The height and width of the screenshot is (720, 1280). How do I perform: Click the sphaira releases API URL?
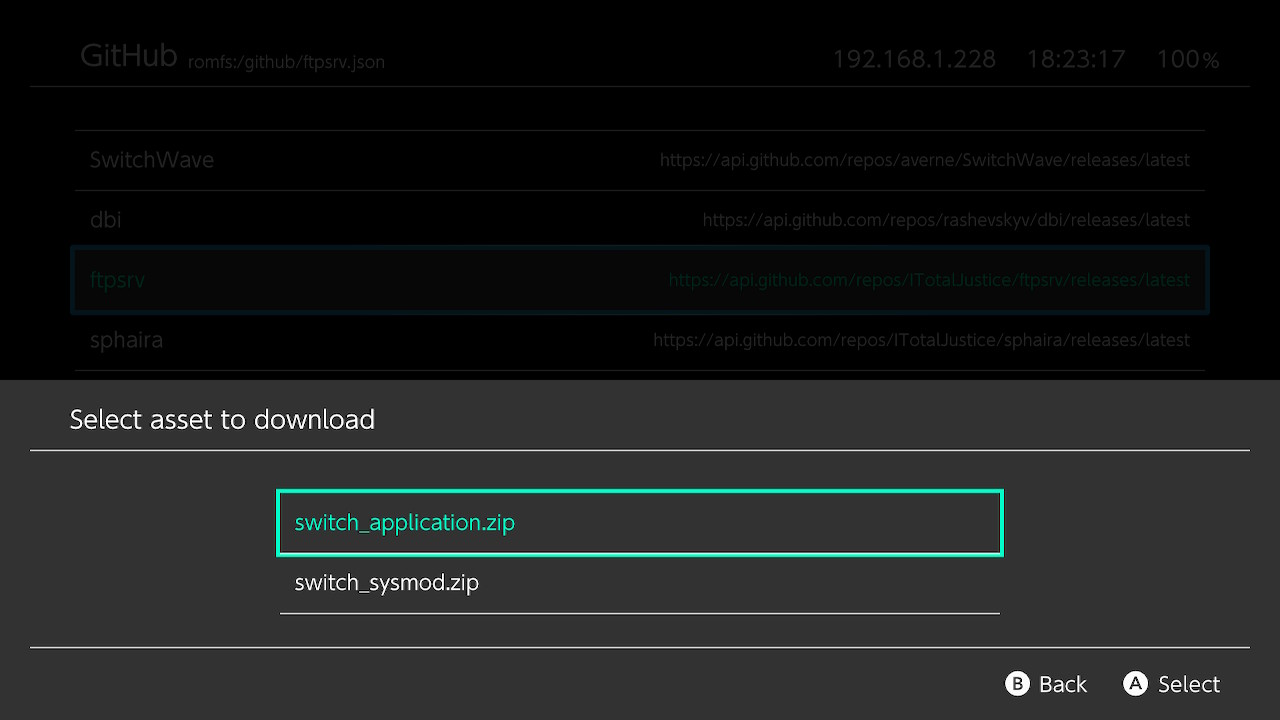point(921,340)
